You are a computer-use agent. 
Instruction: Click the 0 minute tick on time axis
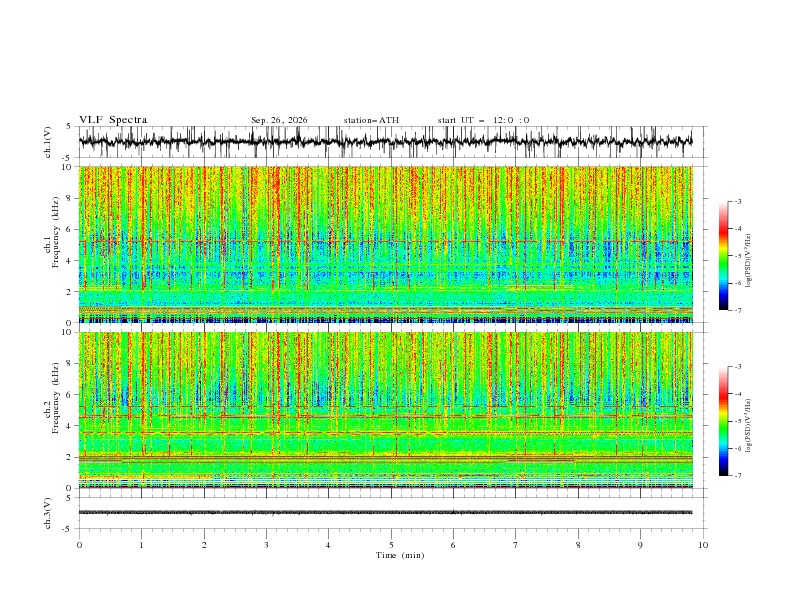[79, 545]
